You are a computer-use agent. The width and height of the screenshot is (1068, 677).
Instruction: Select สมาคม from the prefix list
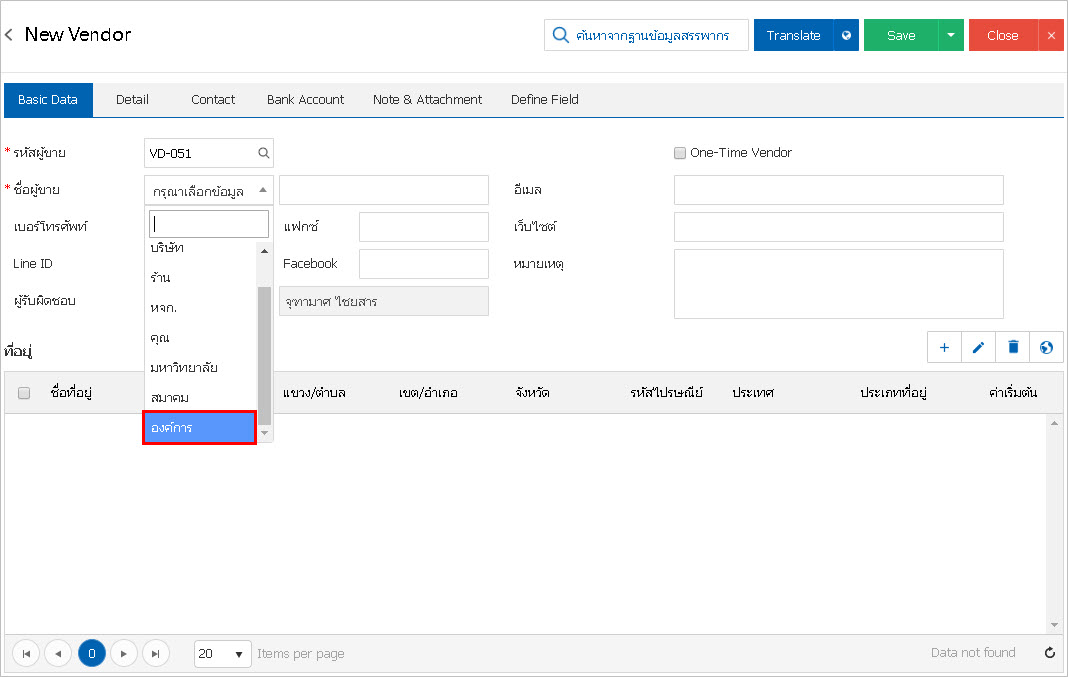coord(200,398)
